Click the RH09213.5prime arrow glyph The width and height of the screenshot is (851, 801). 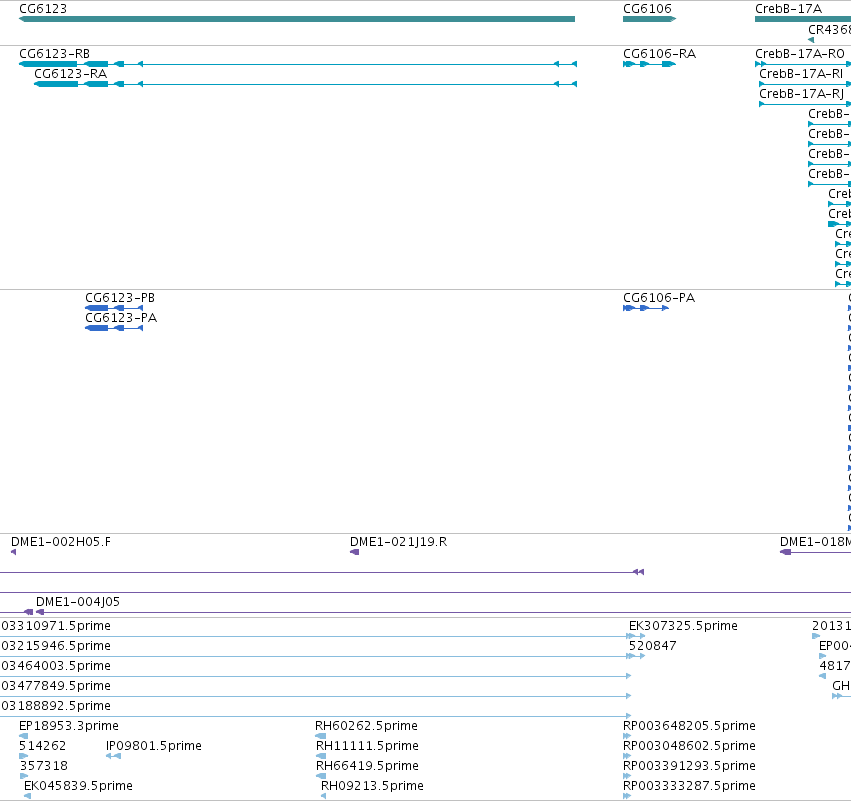pyautogui.click(x=323, y=796)
